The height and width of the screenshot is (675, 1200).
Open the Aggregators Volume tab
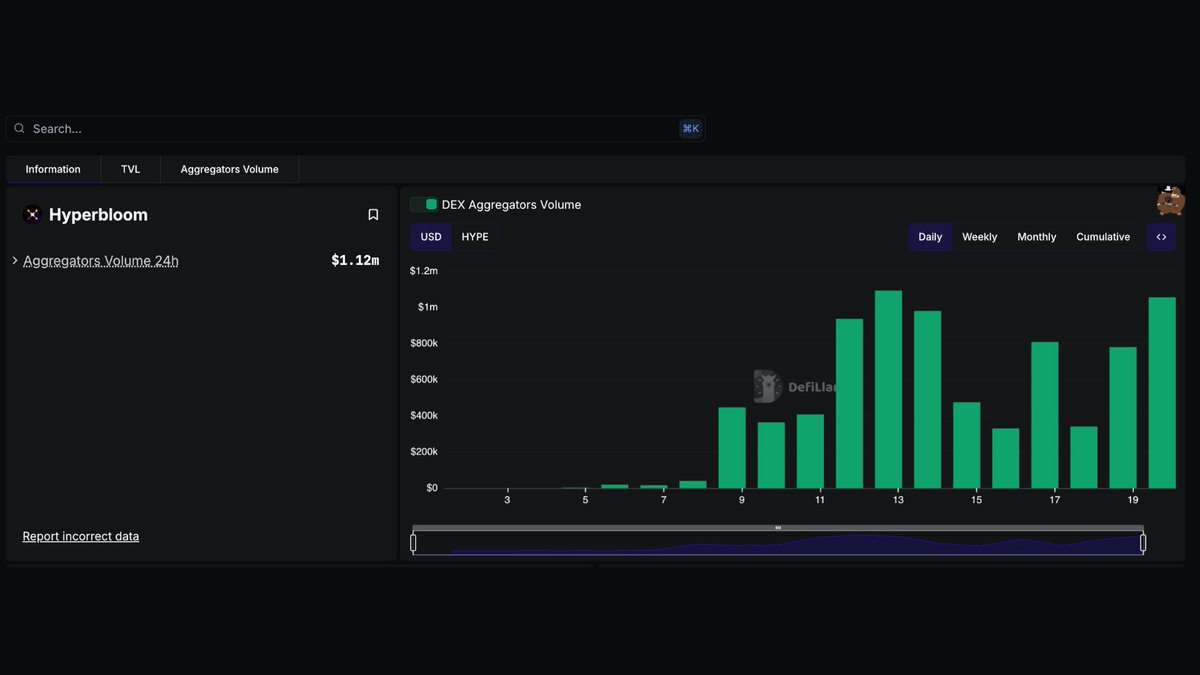click(x=230, y=169)
